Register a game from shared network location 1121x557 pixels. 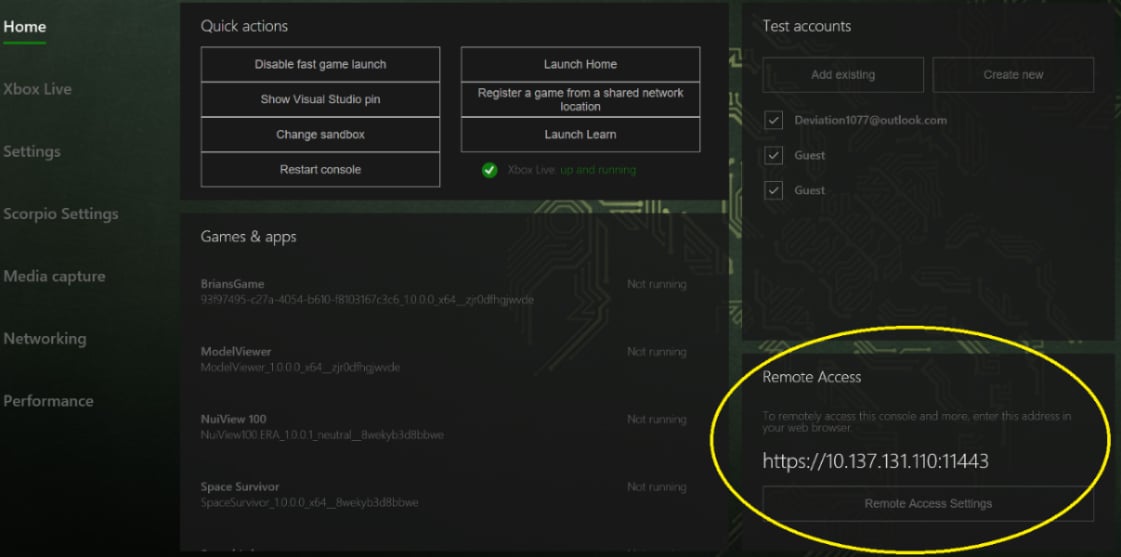(x=581, y=99)
